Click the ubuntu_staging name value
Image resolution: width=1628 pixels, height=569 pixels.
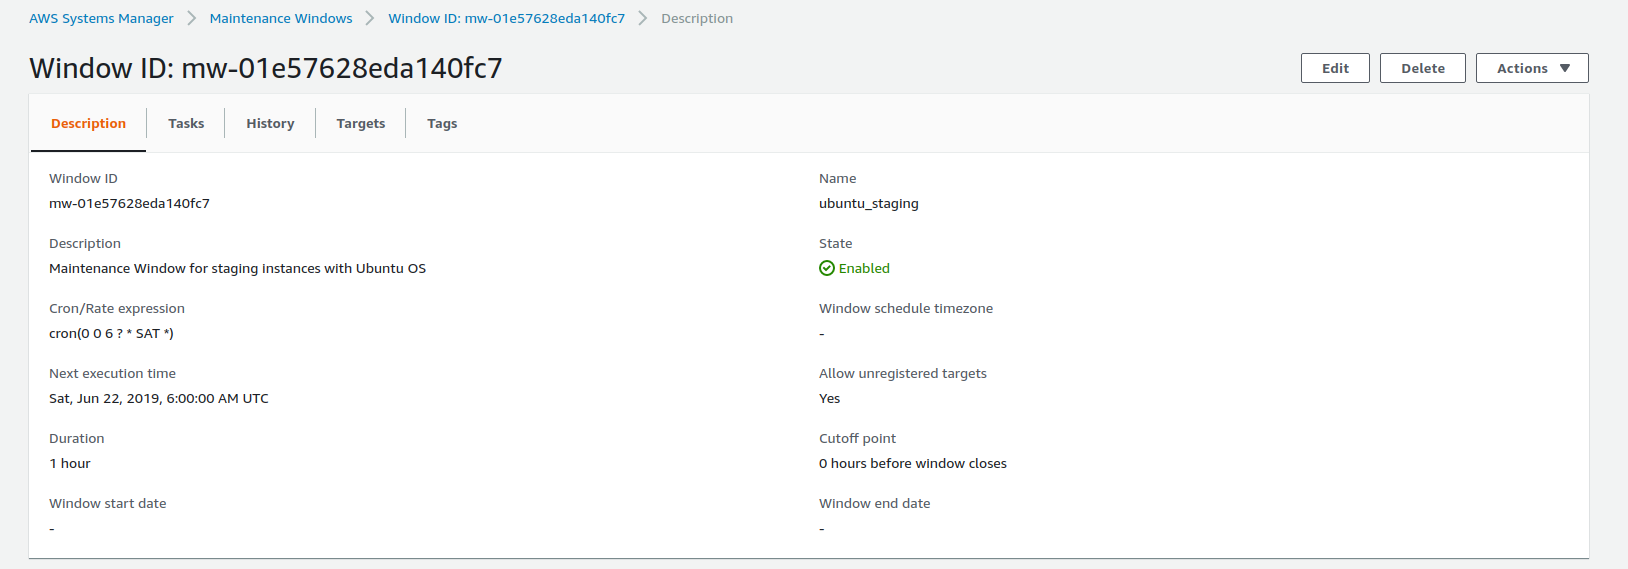pyautogui.click(x=868, y=203)
